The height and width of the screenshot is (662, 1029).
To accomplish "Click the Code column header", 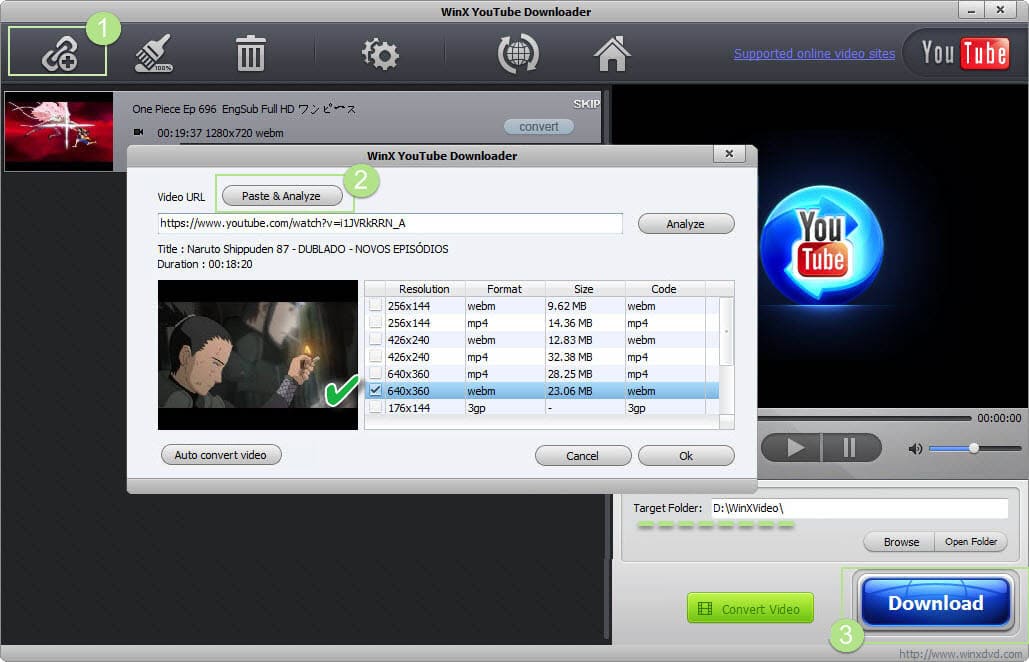I will point(664,289).
